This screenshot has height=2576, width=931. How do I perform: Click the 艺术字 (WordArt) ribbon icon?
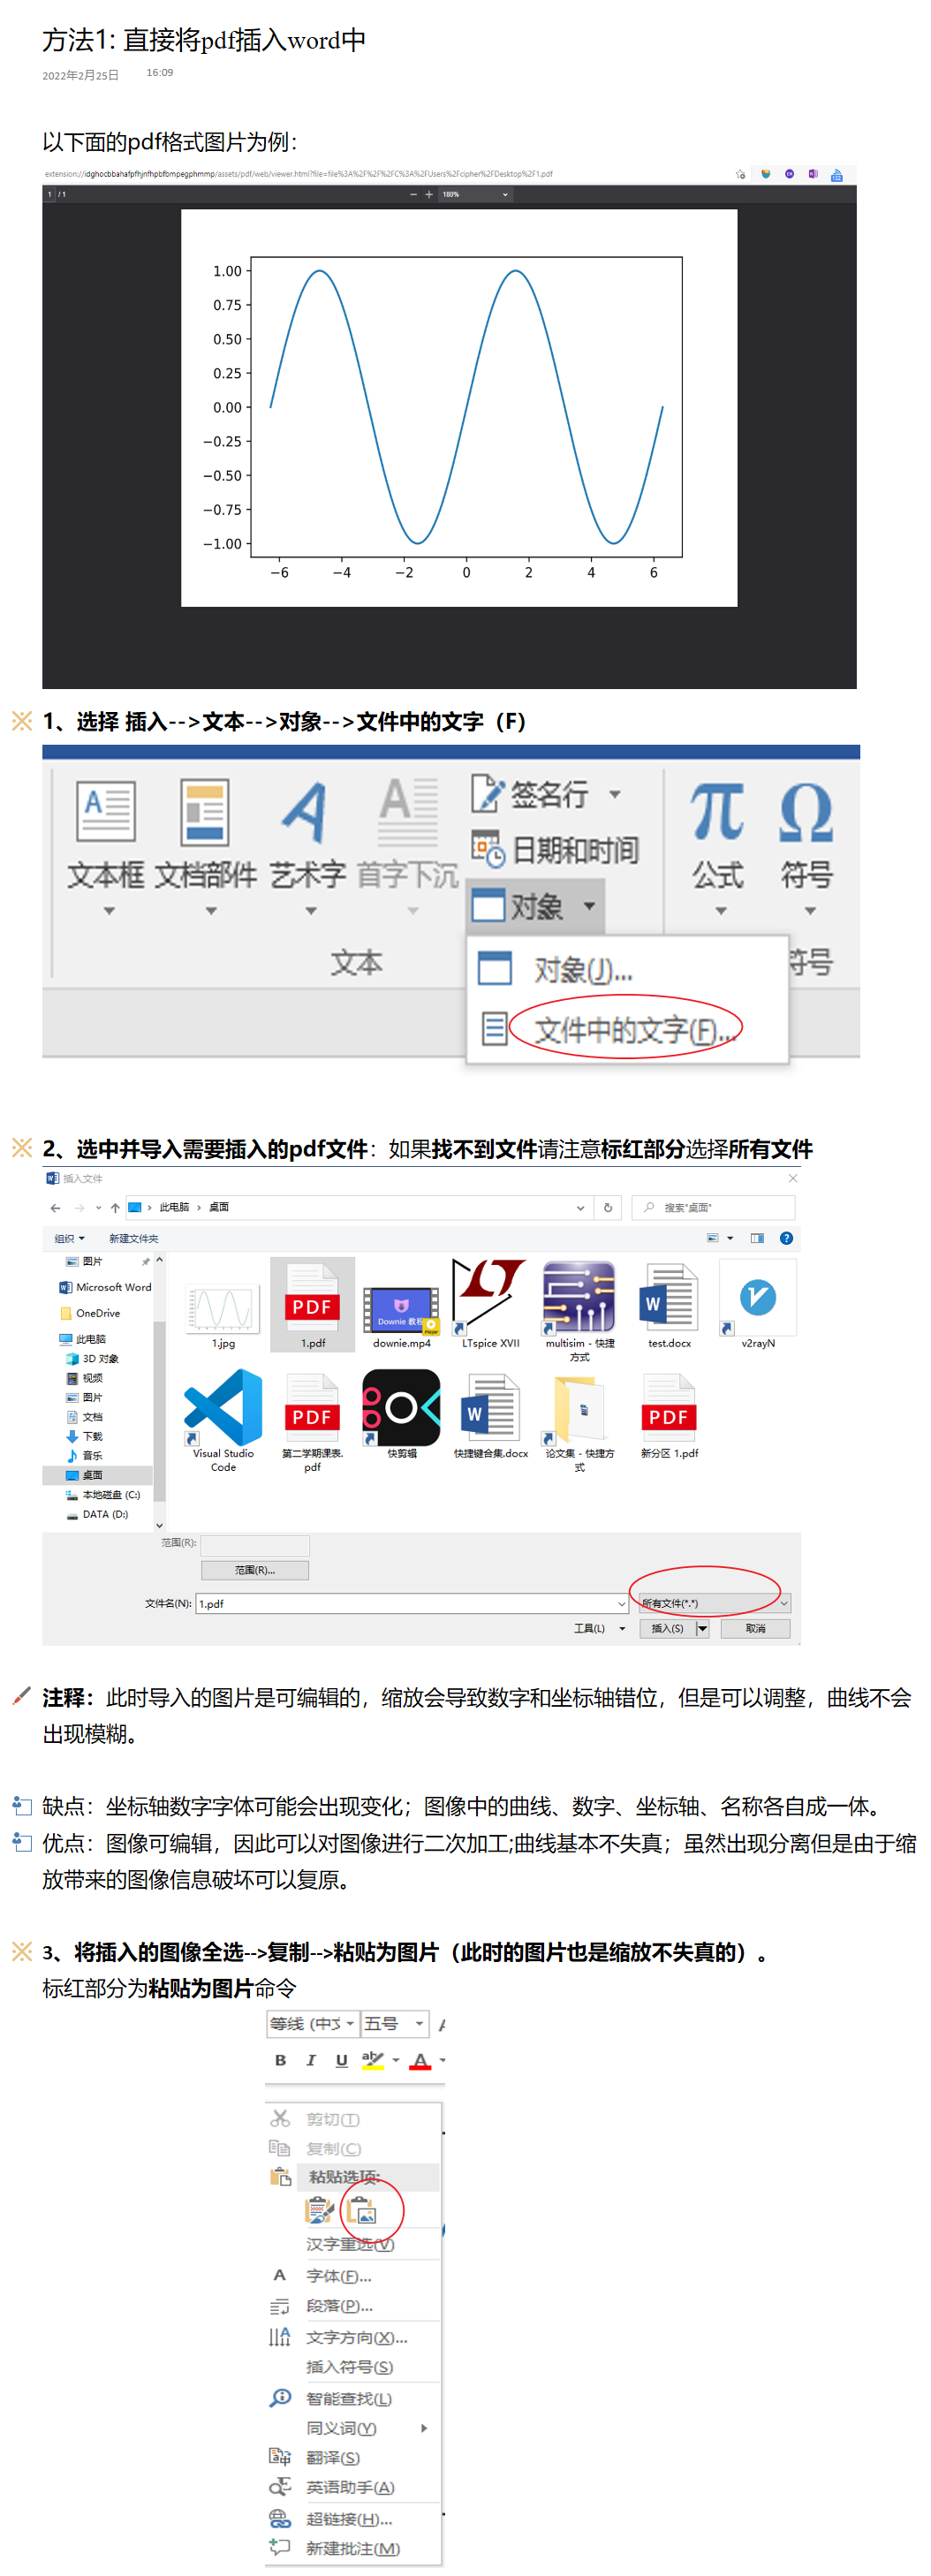(306, 811)
